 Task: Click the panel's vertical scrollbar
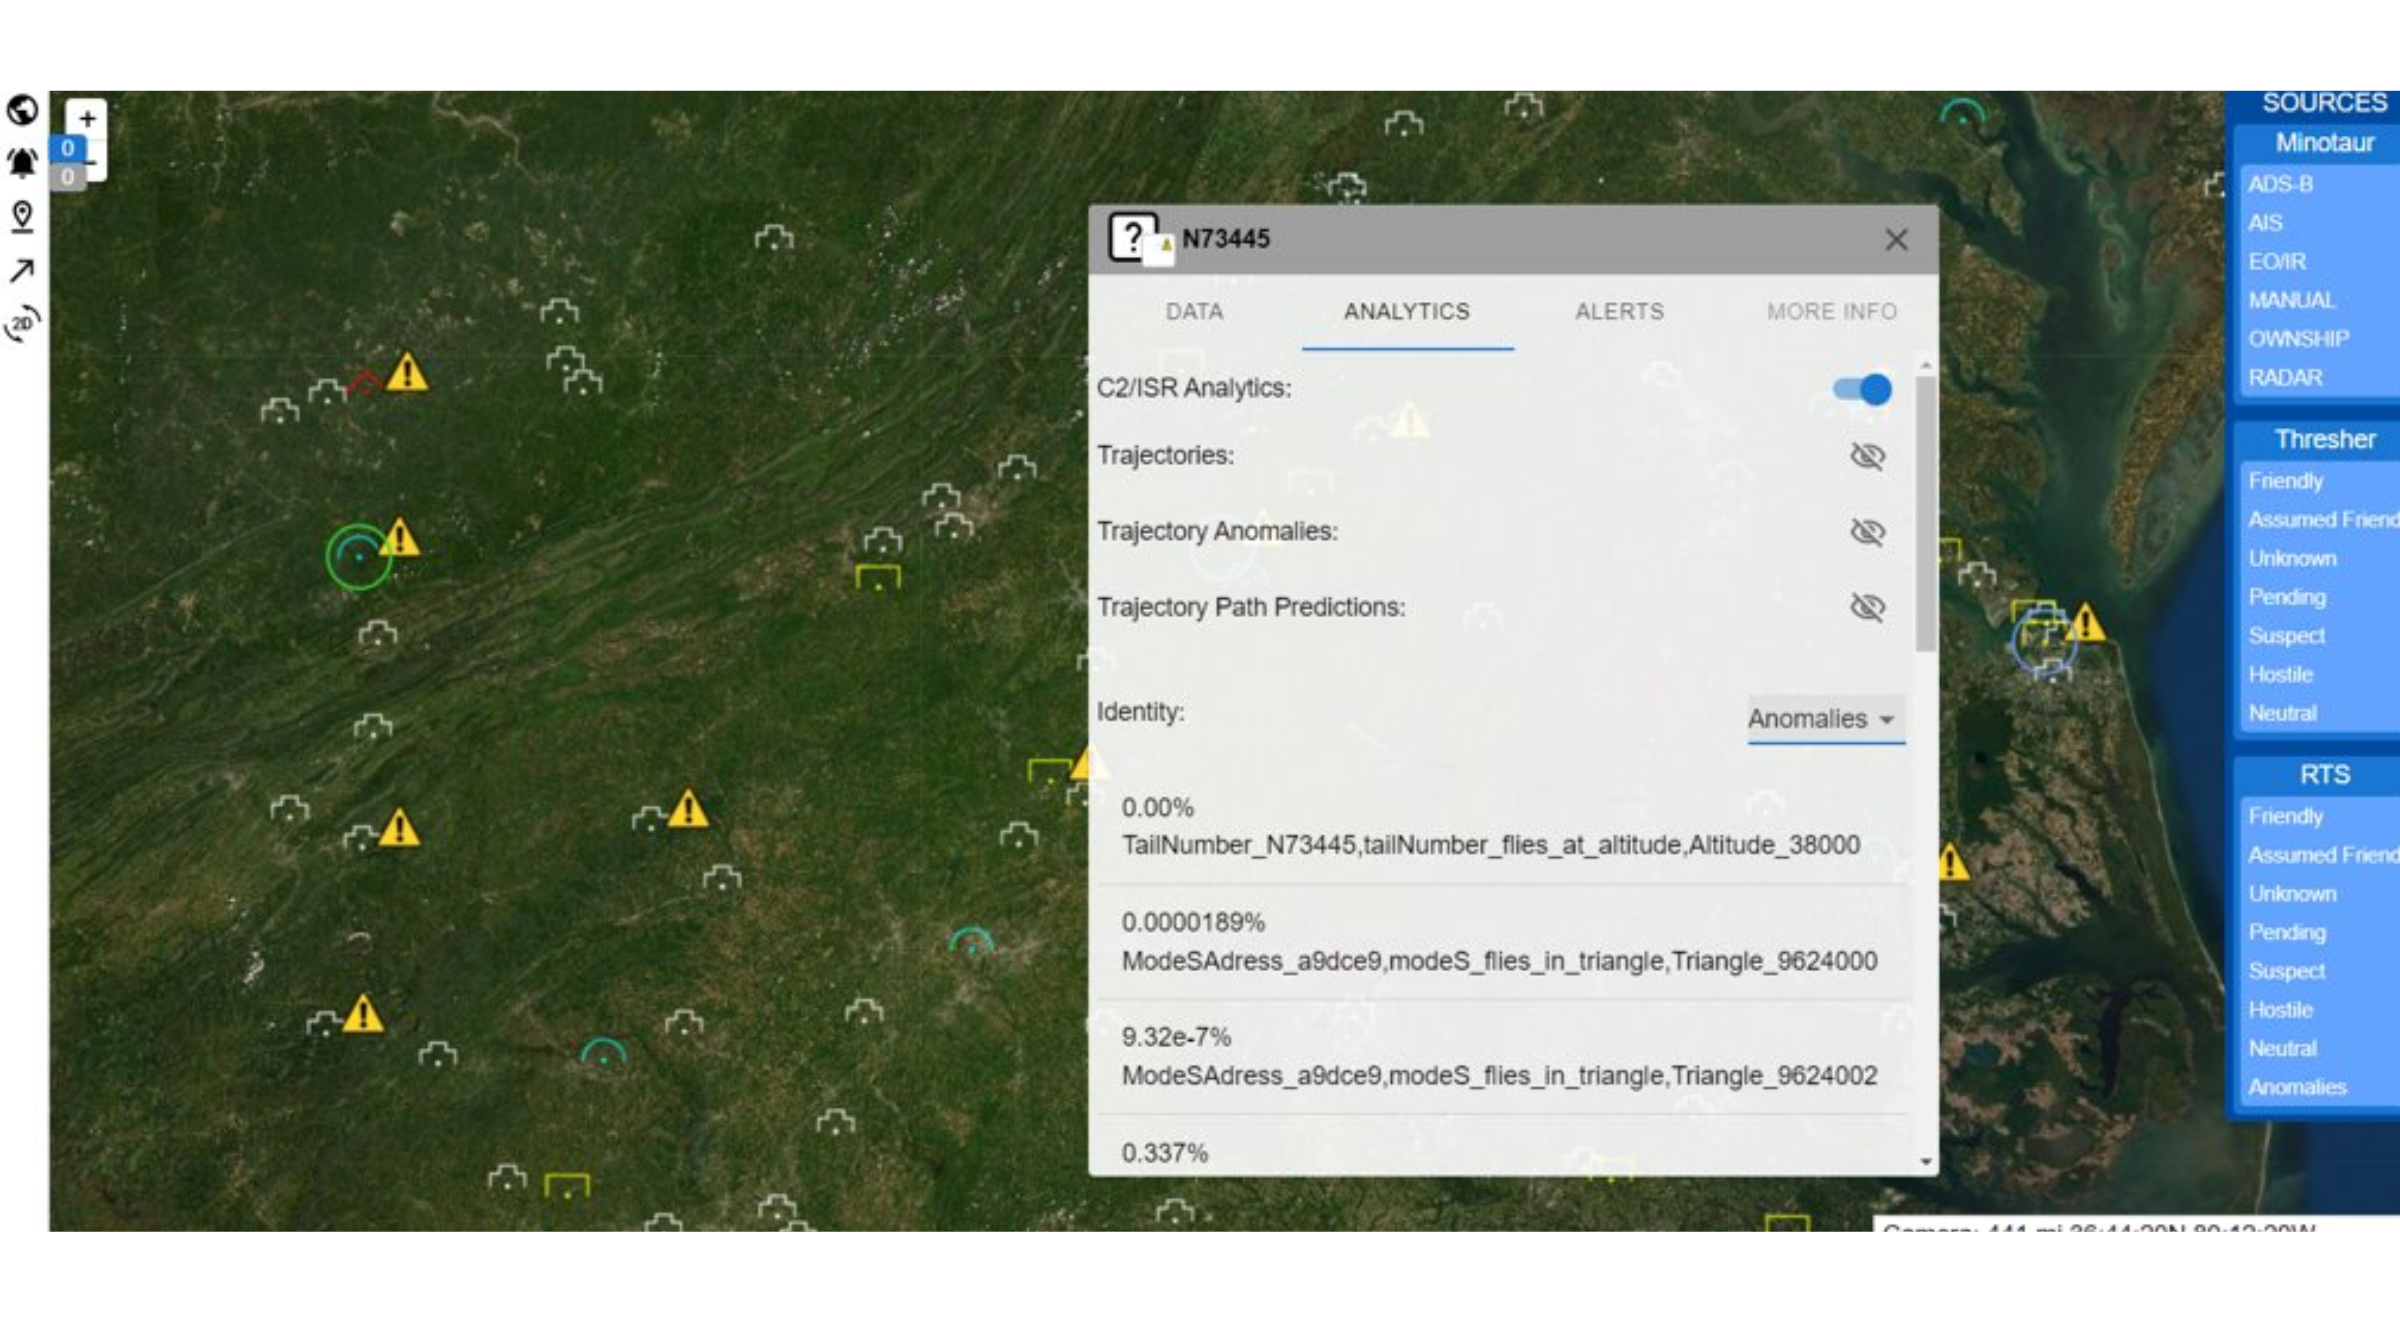[x=1925, y=514]
